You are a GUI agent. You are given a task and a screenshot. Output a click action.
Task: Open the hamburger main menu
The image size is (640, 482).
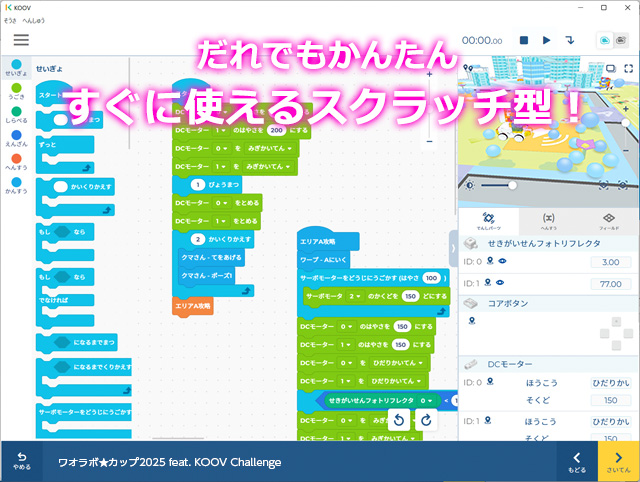[21, 40]
